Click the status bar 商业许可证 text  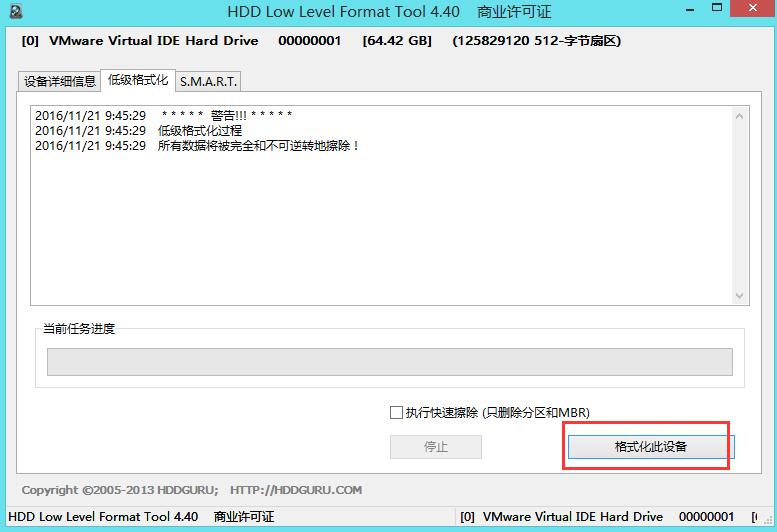click(244, 517)
